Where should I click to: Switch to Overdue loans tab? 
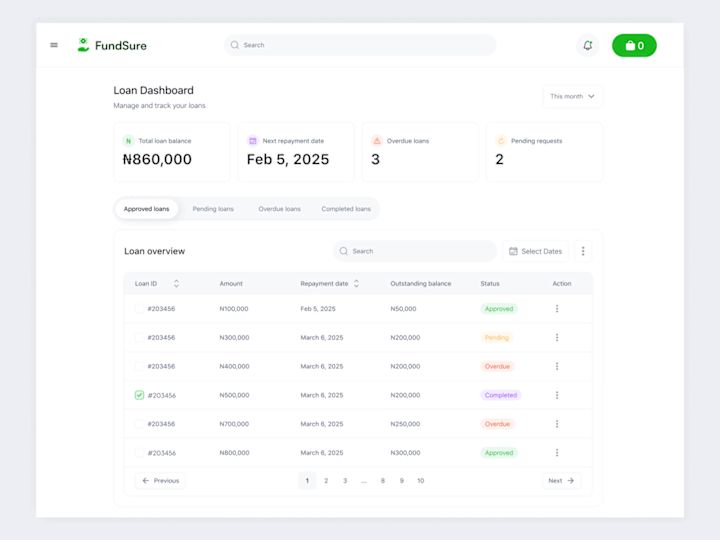(280, 209)
